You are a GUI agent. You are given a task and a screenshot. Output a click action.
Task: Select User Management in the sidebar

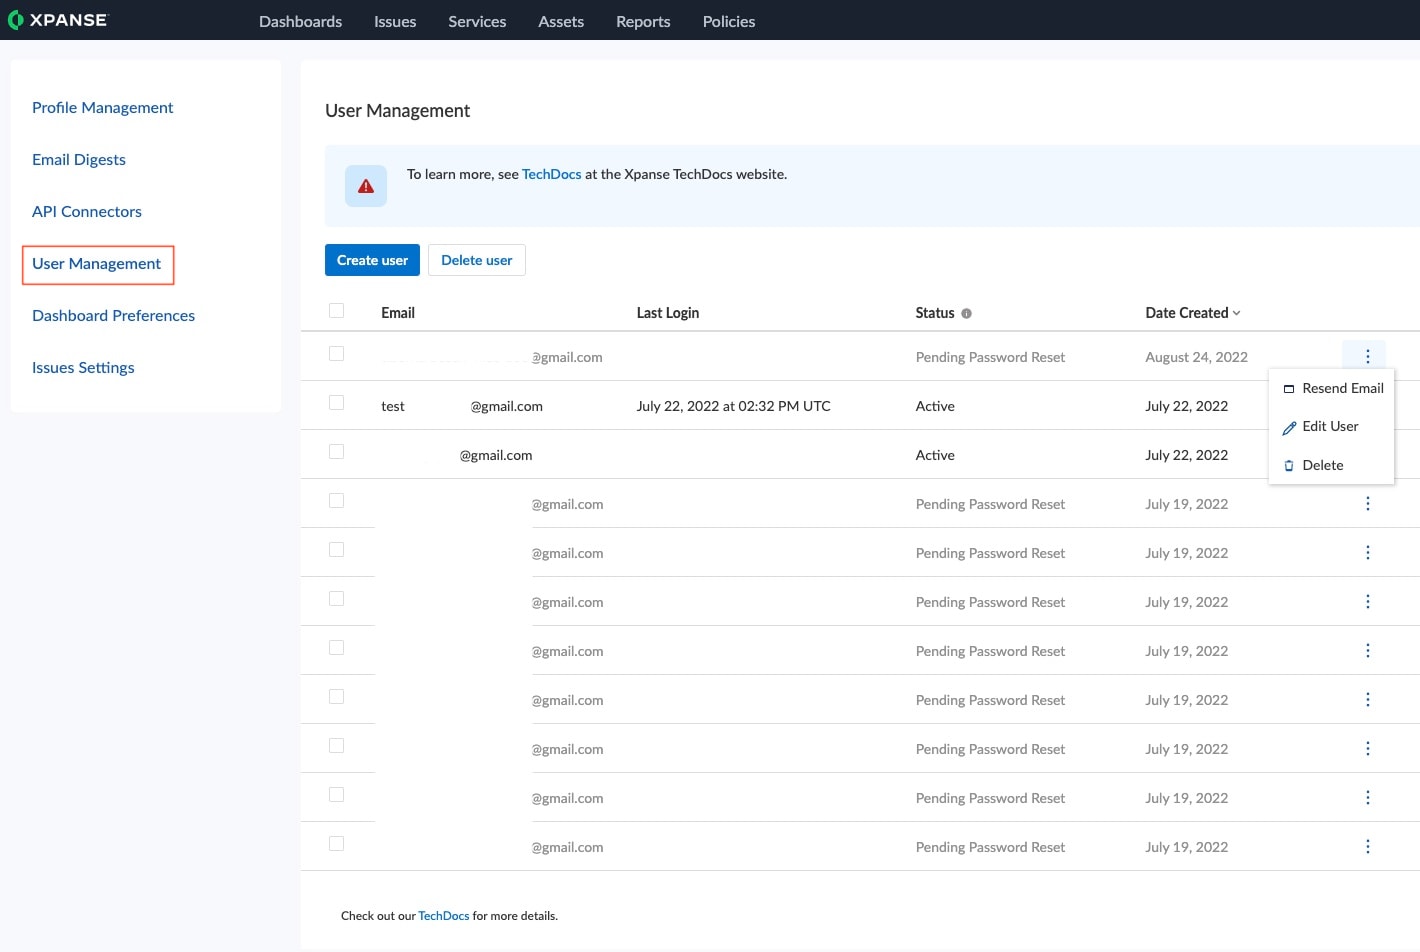pos(97,264)
